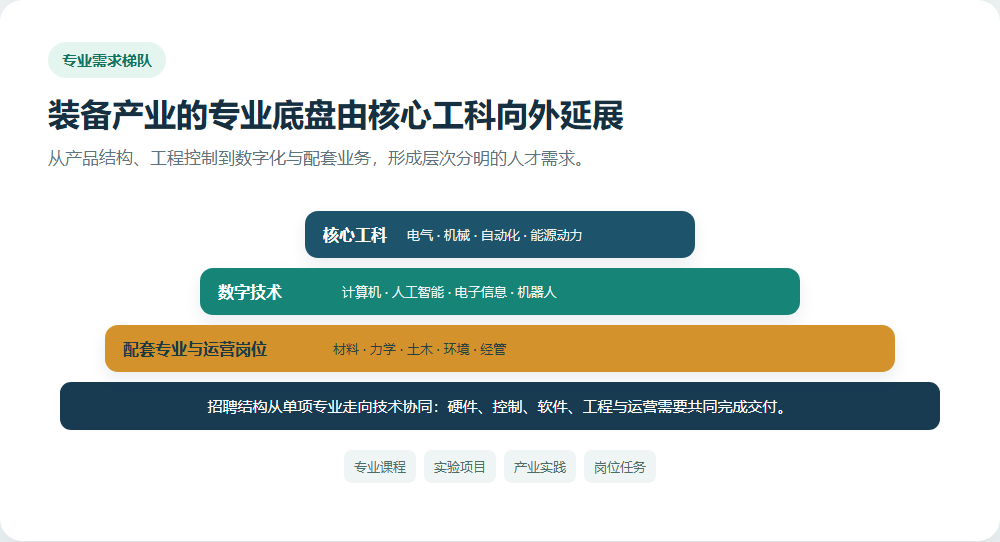Click the 专业需求梯队 badge
This screenshot has height=542, width=1000.
tap(107, 61)
